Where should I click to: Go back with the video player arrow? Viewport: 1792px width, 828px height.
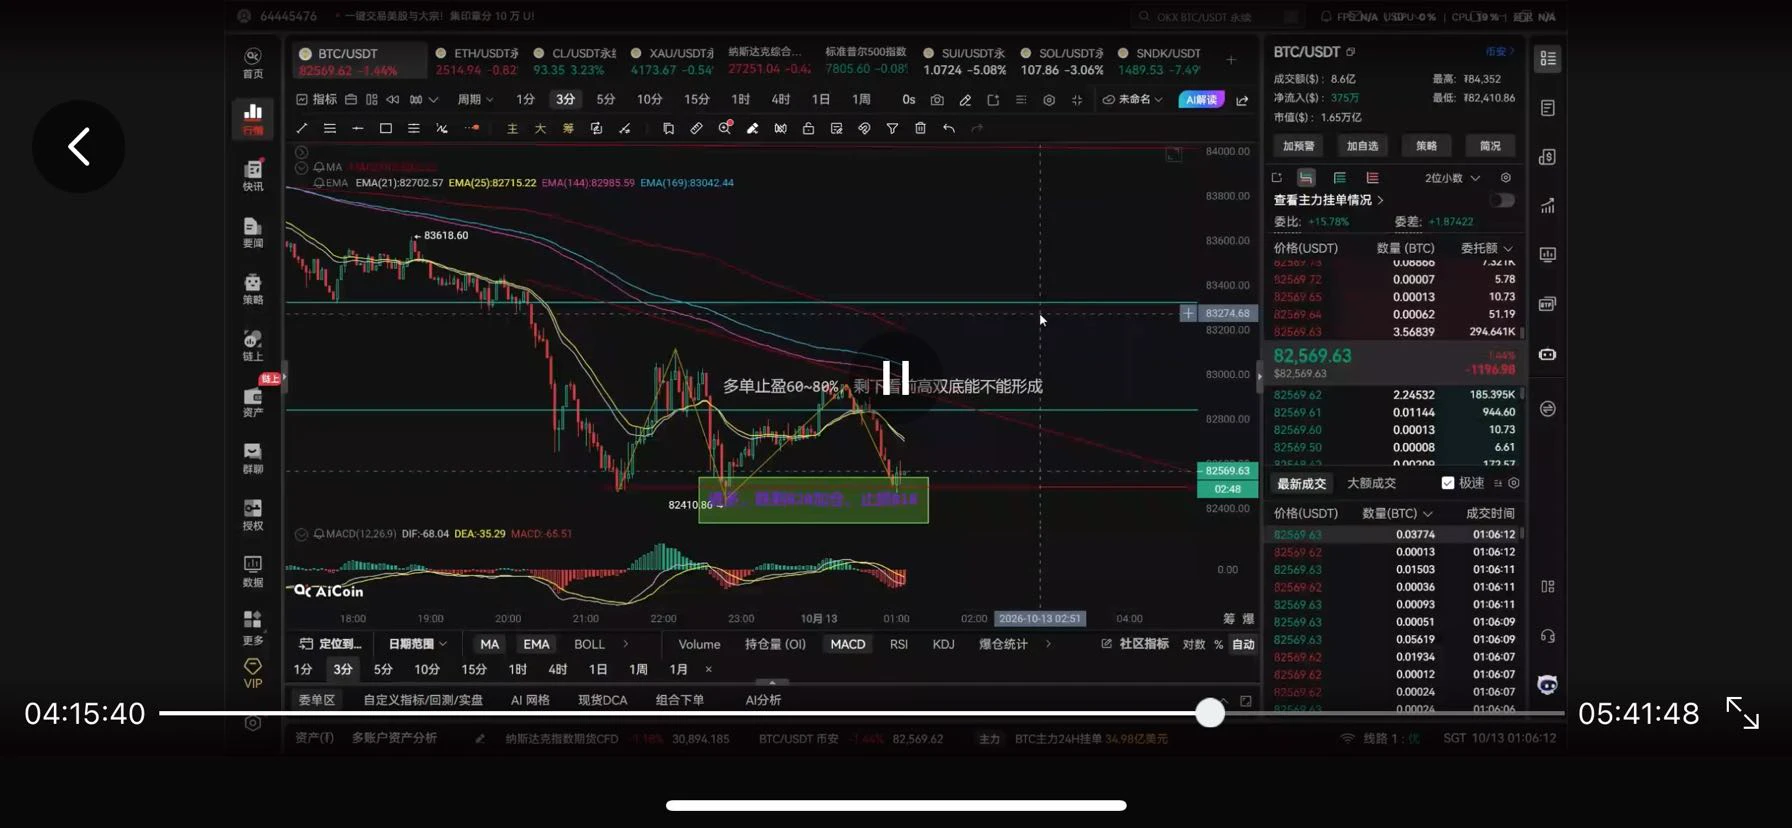tap(79, 147)
